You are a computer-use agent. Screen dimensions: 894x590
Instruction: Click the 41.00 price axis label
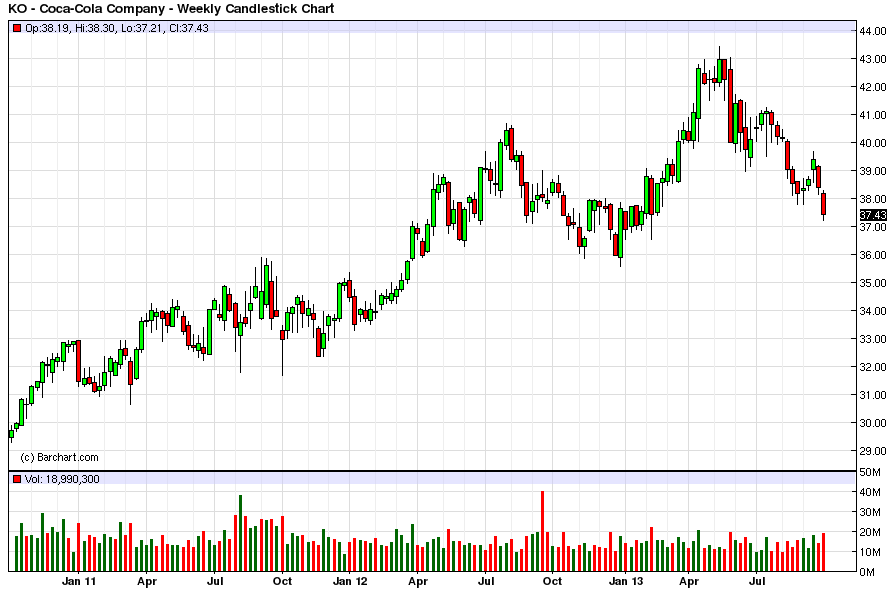(x=873, y=115)
